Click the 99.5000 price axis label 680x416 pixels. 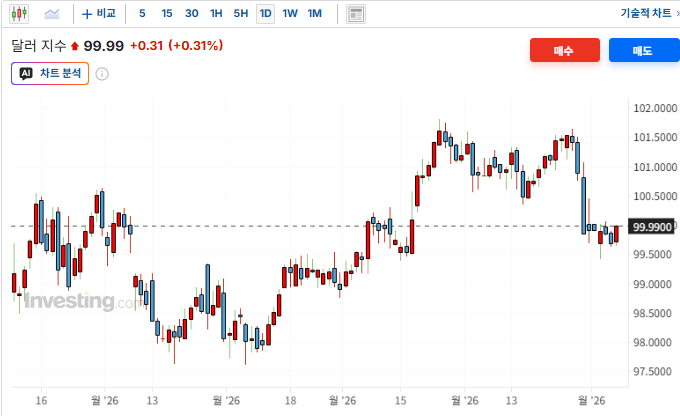pos(655,255)
